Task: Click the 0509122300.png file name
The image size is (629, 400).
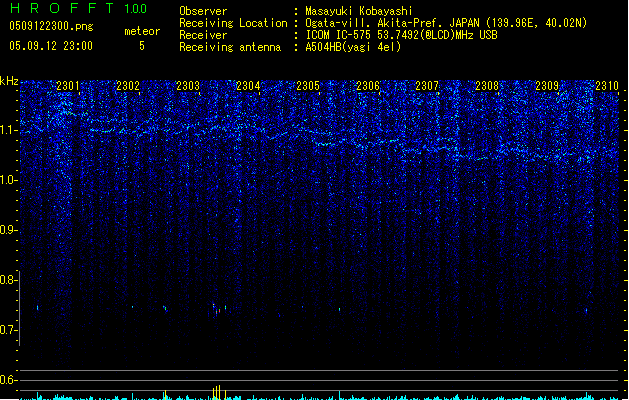Action: (x=50, y=26)
